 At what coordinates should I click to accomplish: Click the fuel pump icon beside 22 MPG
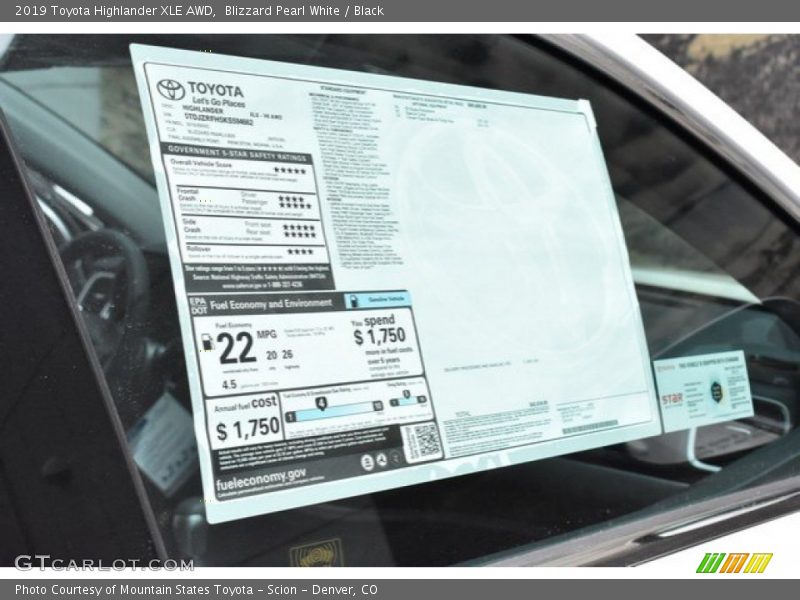207,342
